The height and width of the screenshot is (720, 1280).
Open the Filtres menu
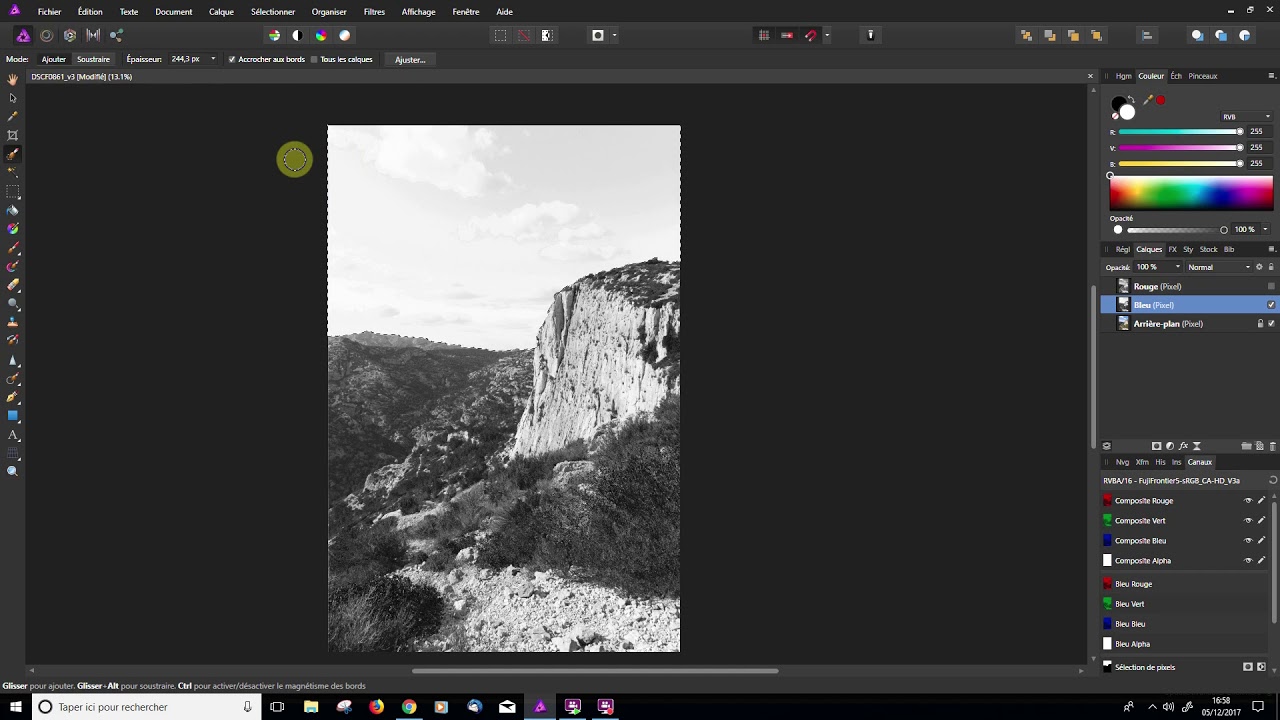pyautogui.click(x=374, y=12)
